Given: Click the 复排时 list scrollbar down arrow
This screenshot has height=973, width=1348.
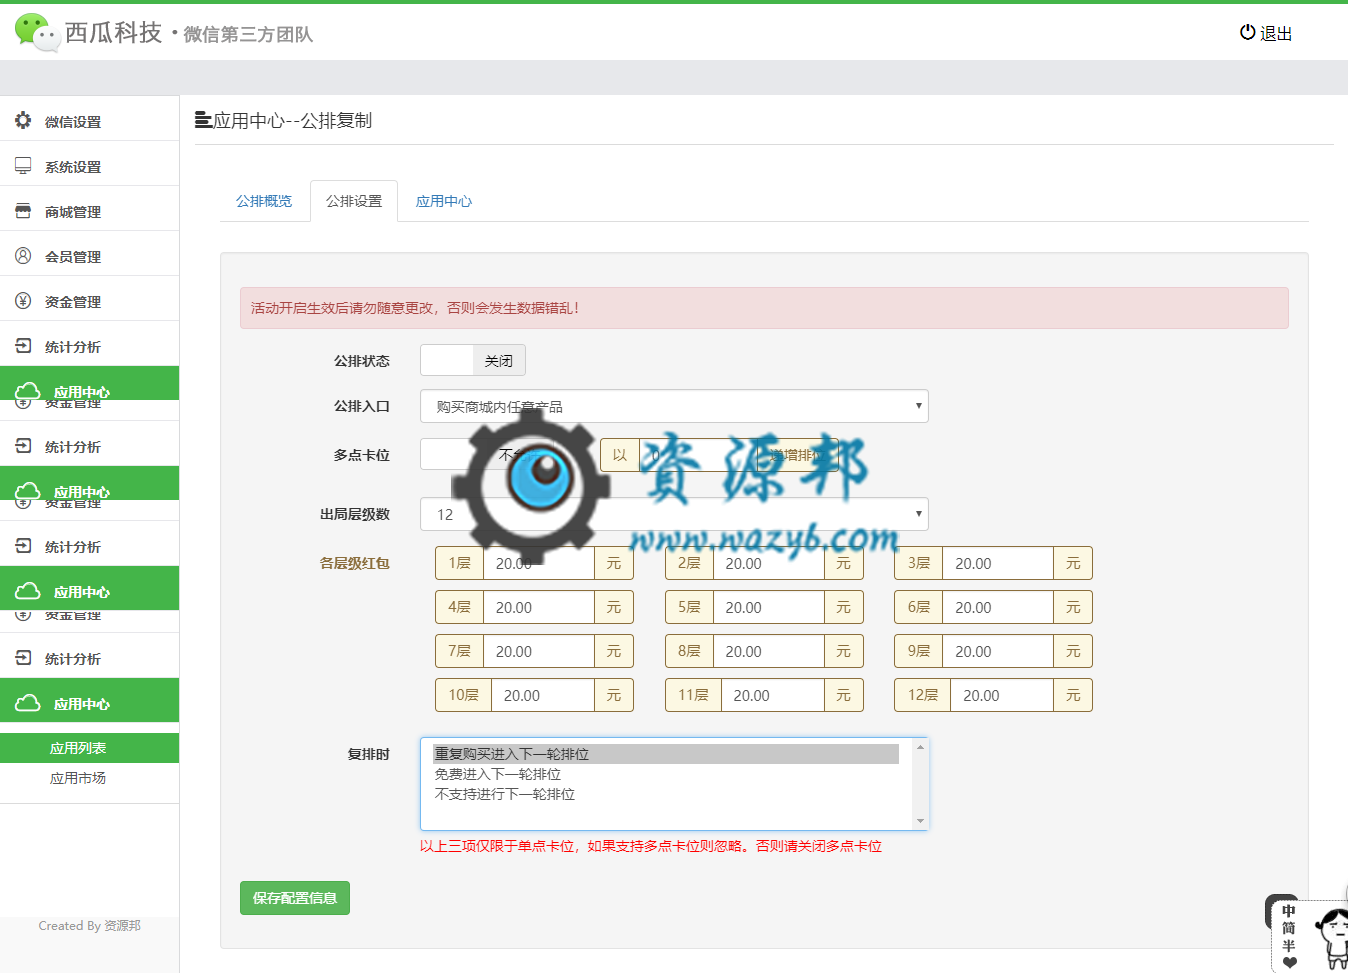Looking at the screenshot, I should [x=920, y=821].
